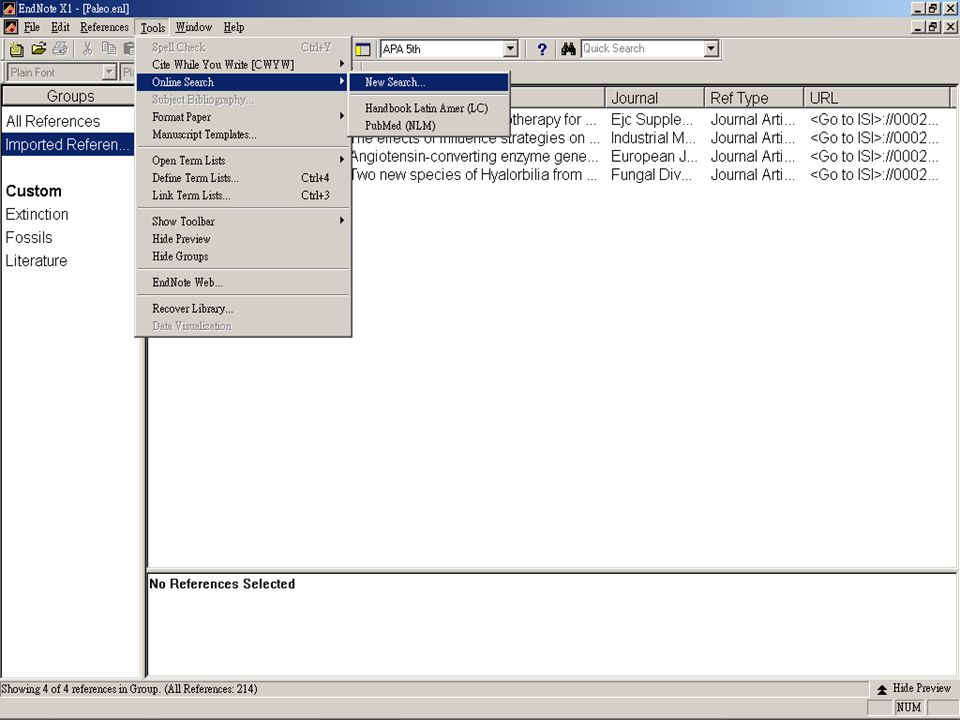Viewport: 960px width, 720px height.
Task: Click the NUM indicator in status bar
Action: pyautogui.click(x=909, y=707)
